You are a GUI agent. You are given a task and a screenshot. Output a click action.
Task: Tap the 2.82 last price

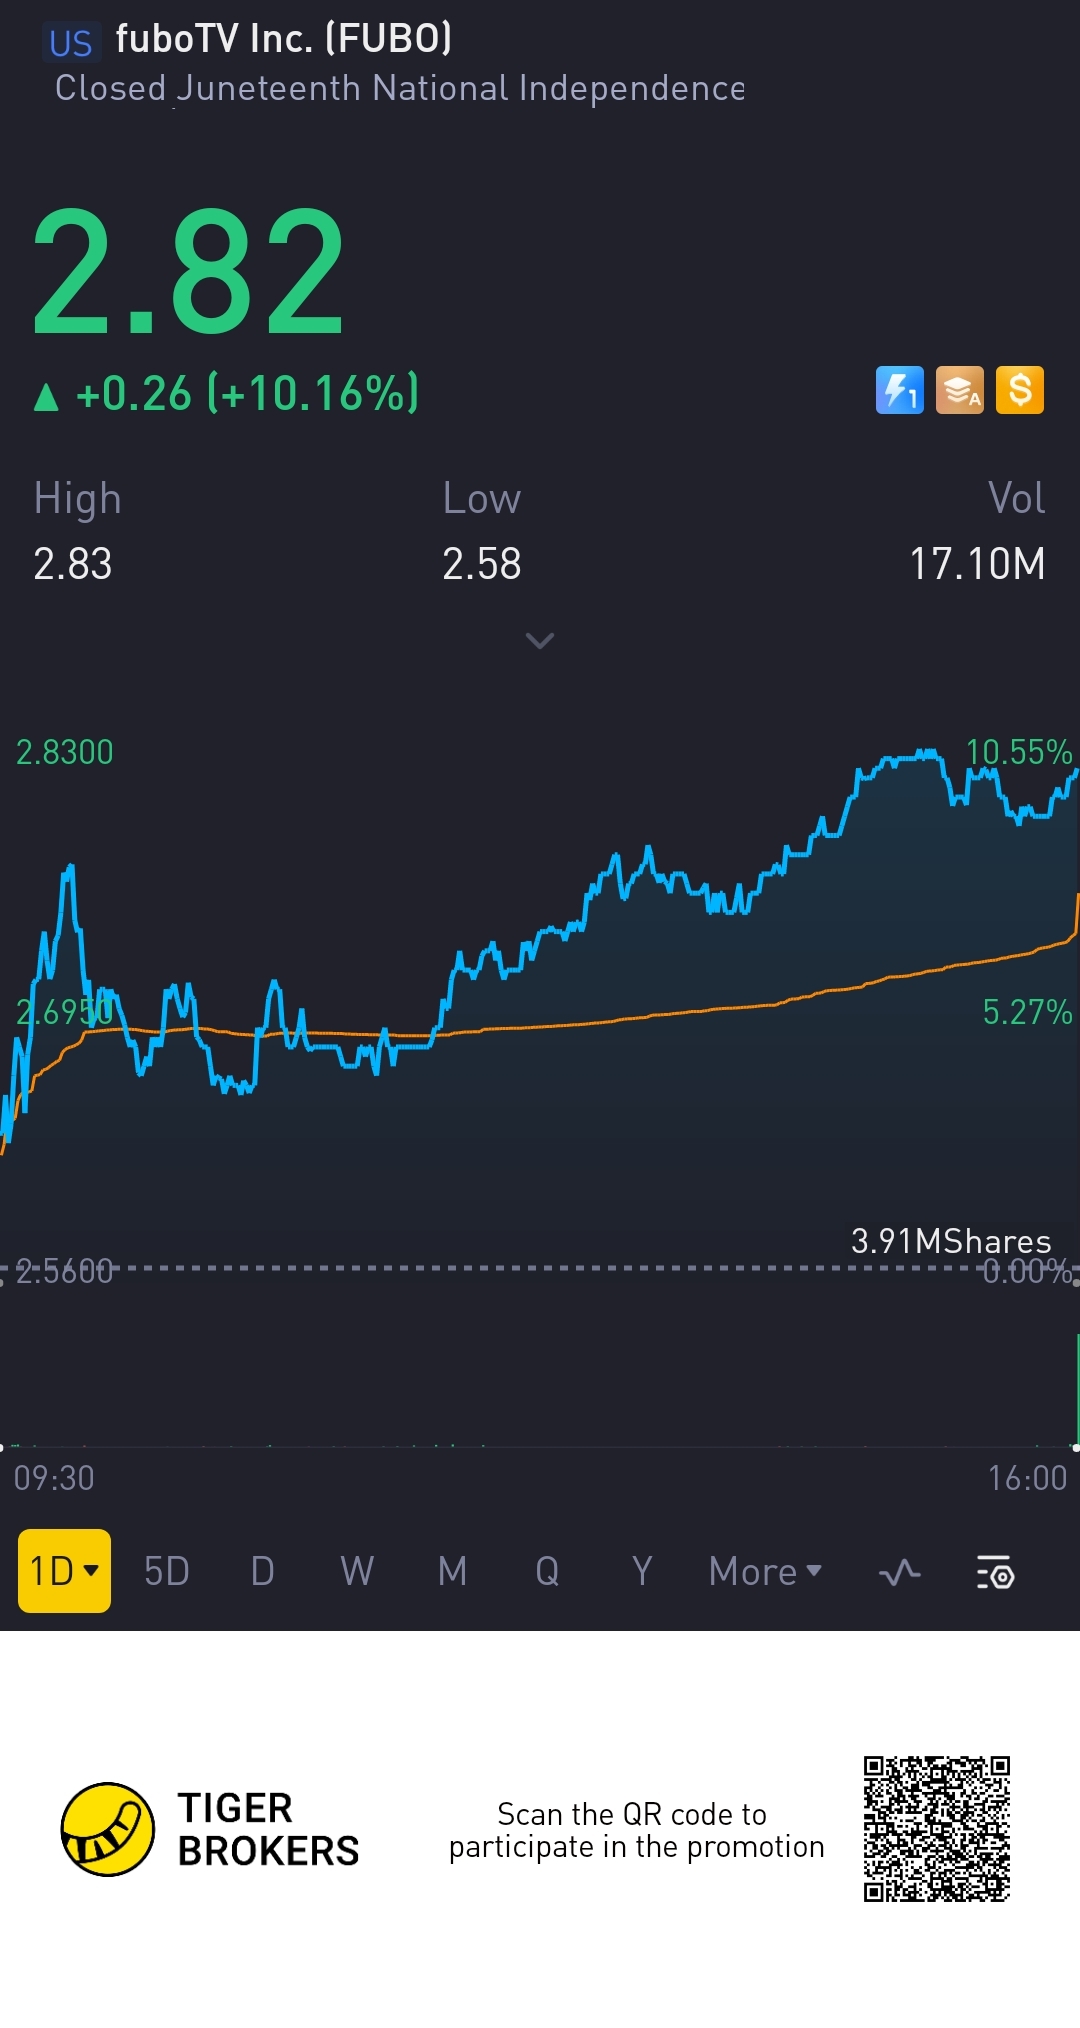188,271
